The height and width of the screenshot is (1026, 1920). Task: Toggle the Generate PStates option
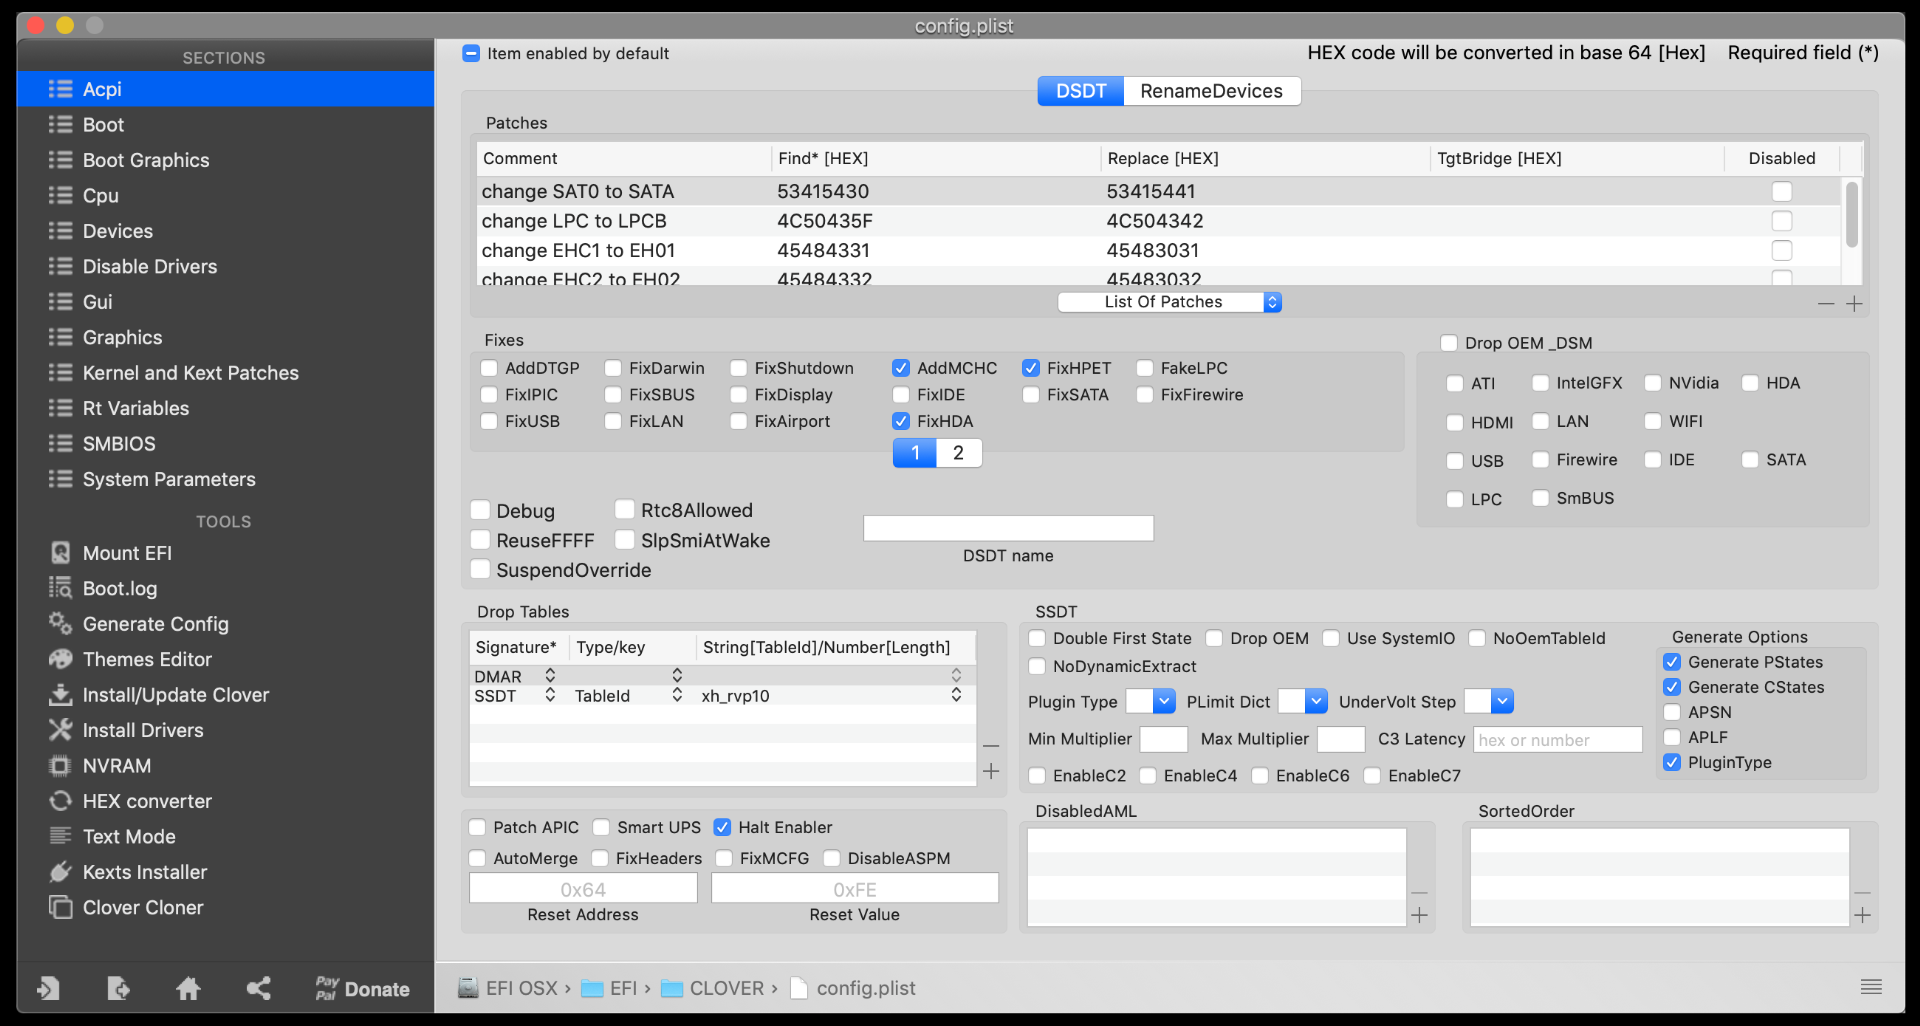[x=1672, y=662]
